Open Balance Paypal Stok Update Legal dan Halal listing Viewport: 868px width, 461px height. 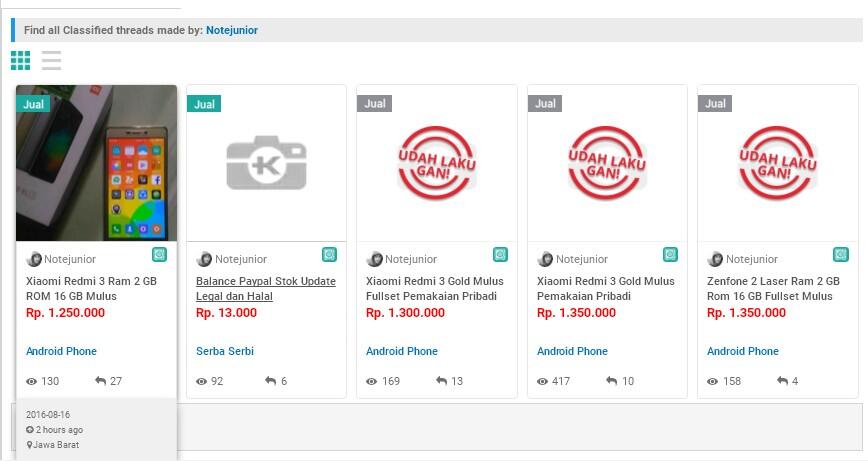266,288
